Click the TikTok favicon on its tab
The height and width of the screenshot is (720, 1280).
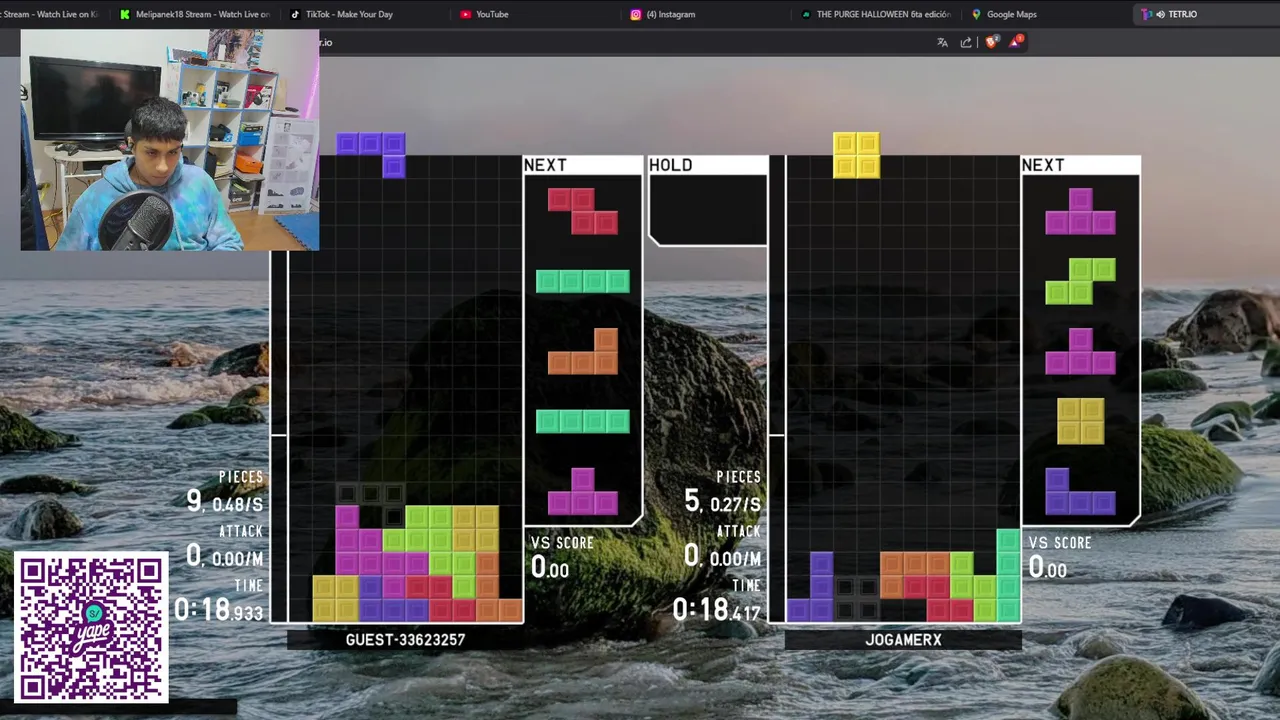295,14
